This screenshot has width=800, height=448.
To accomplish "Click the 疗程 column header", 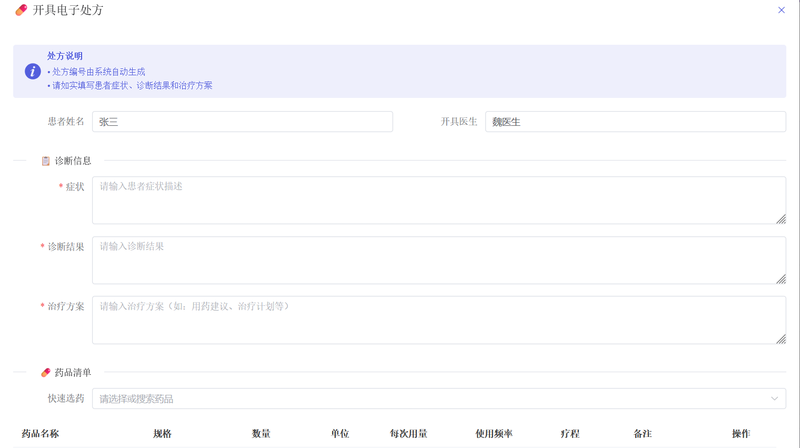I will pos(570,434).
